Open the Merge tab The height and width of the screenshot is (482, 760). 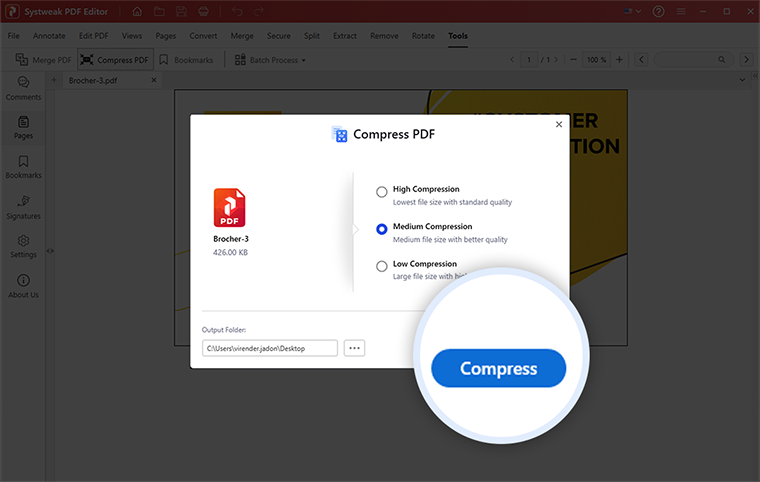(x=242, y=36)
